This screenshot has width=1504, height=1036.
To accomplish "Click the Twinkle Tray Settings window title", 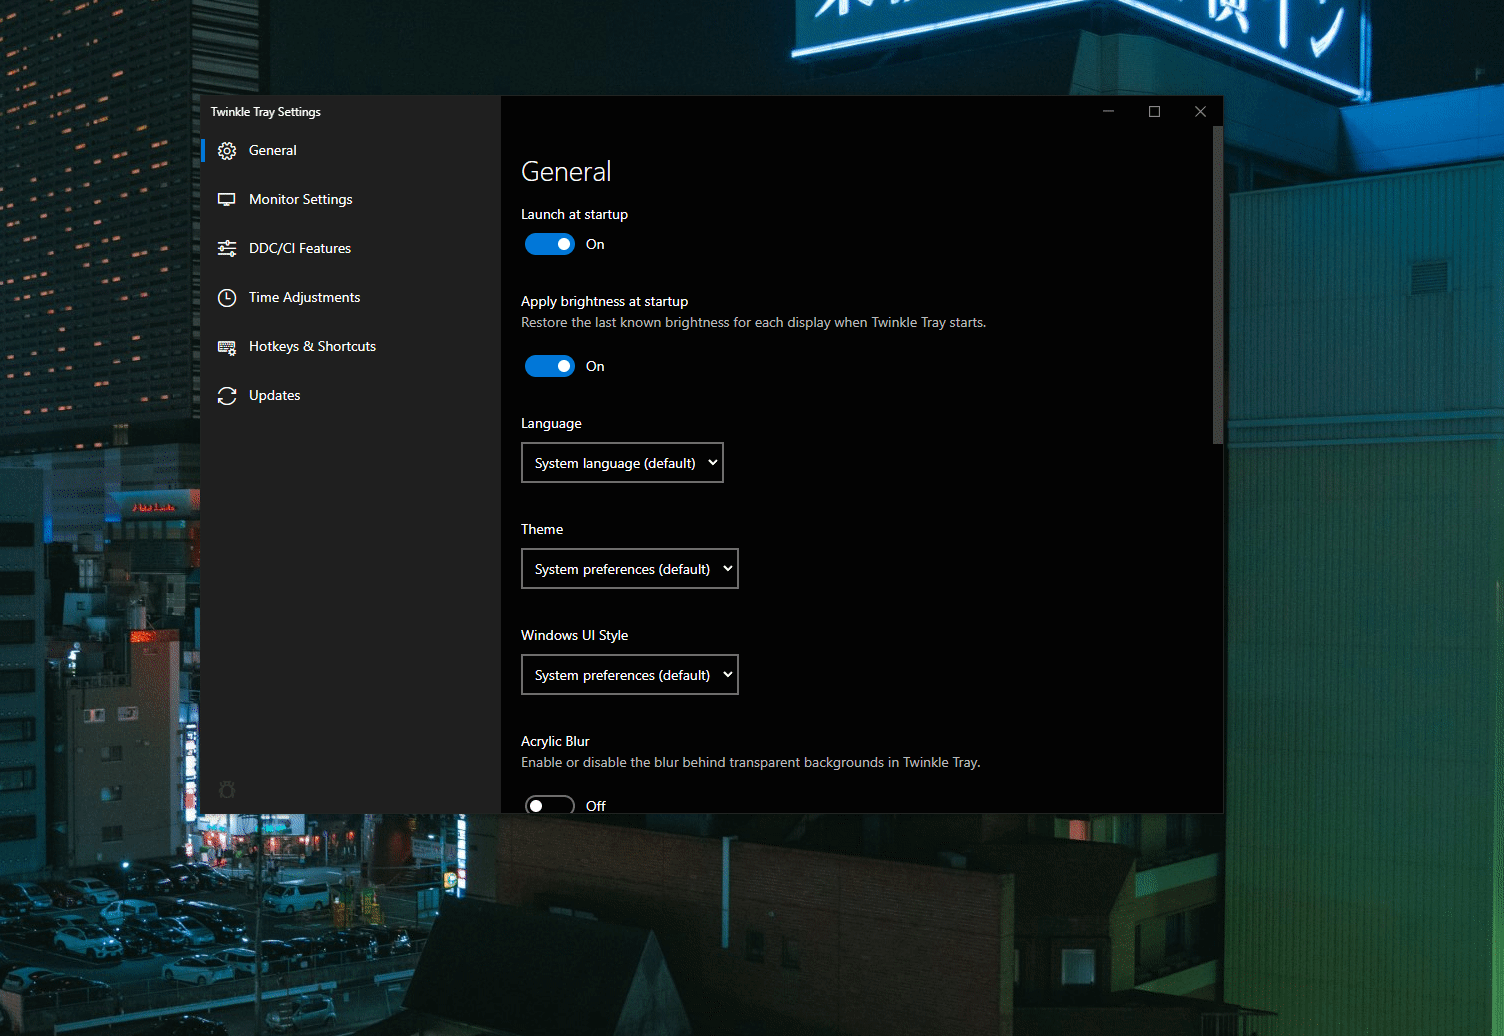I will point(266,112).
